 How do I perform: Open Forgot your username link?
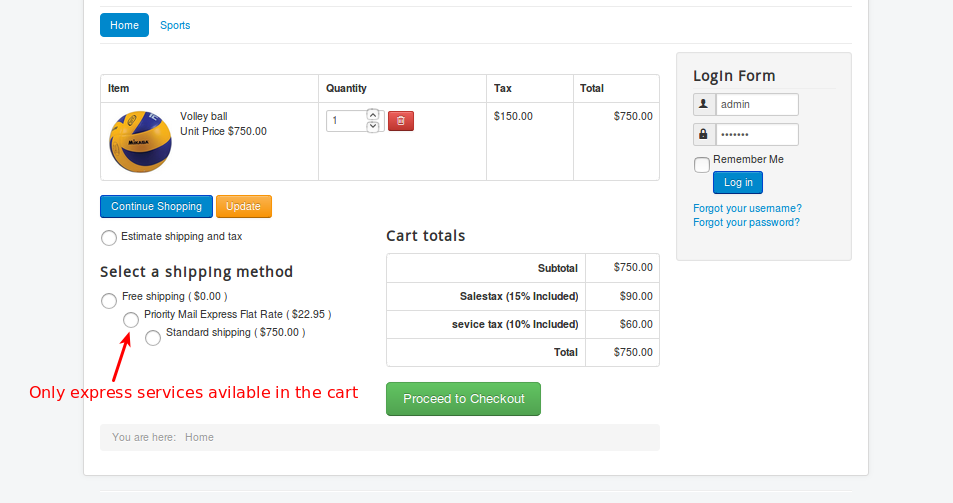coord(747,208)
